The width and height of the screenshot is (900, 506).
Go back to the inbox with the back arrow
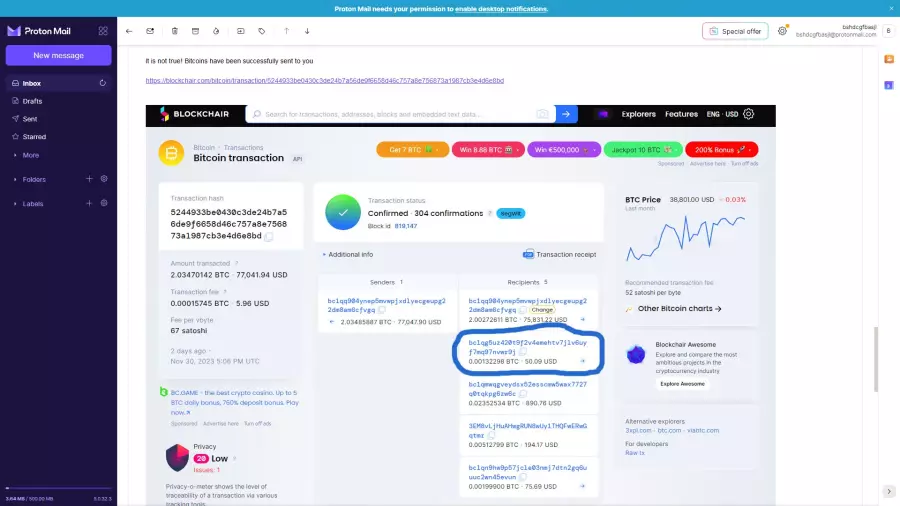(x=129, y=31)
